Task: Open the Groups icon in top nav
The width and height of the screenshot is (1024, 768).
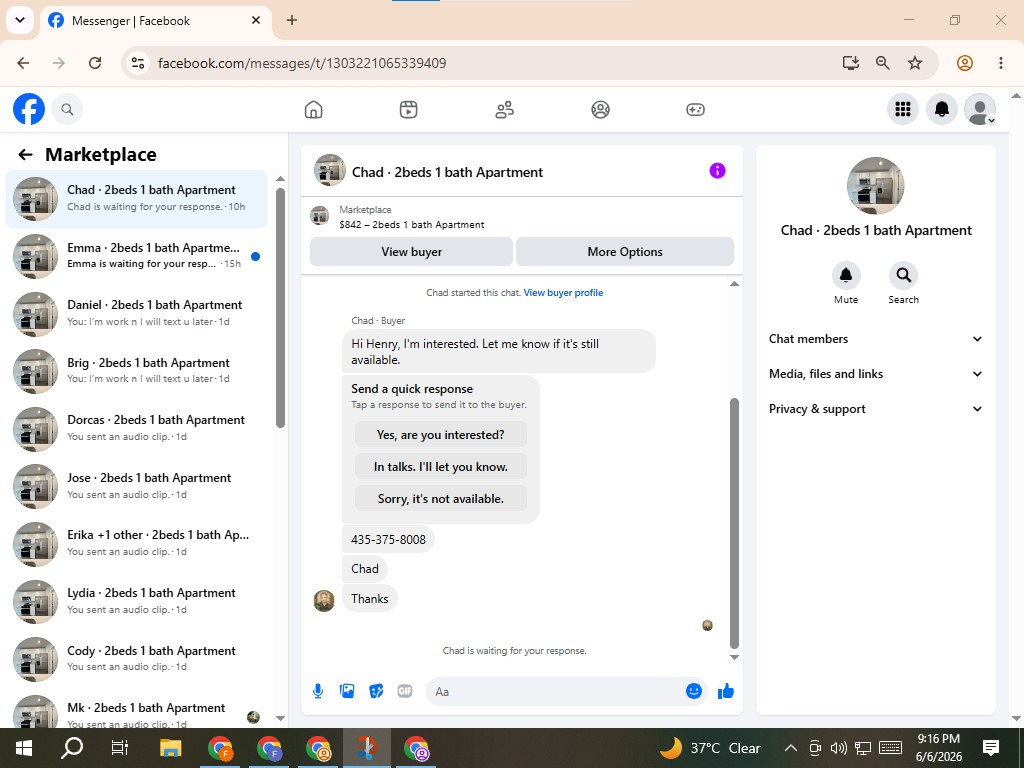Action: coord(600,110)
